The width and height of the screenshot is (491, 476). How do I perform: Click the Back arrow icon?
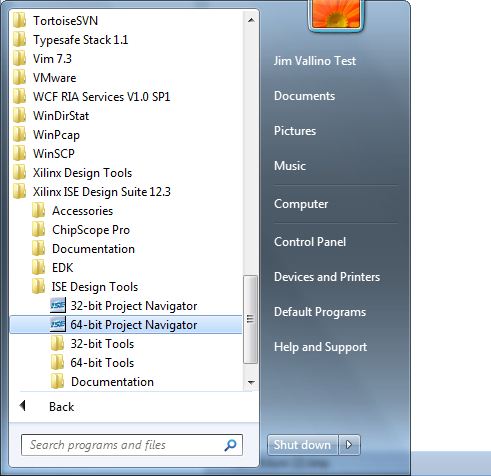point(23,406)
